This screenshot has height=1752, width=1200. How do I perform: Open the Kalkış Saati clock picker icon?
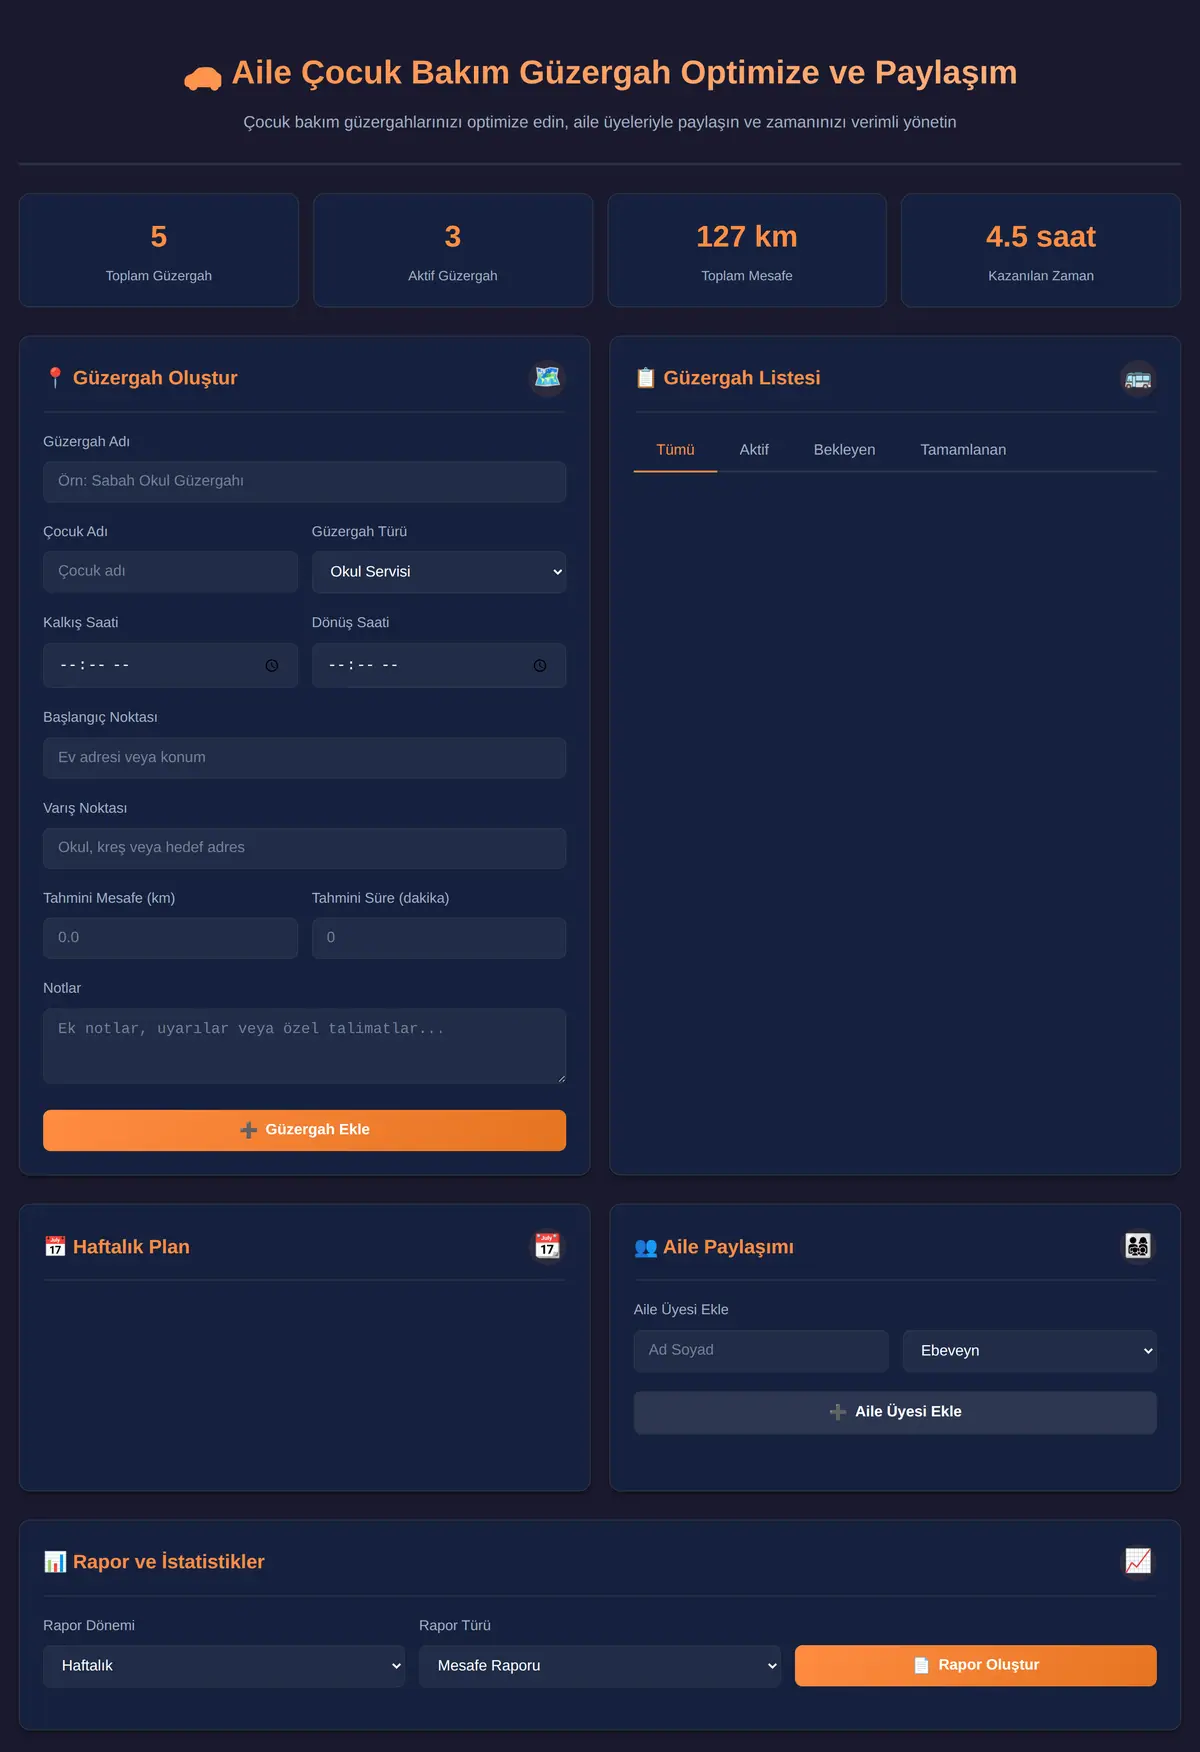[272, 666]
